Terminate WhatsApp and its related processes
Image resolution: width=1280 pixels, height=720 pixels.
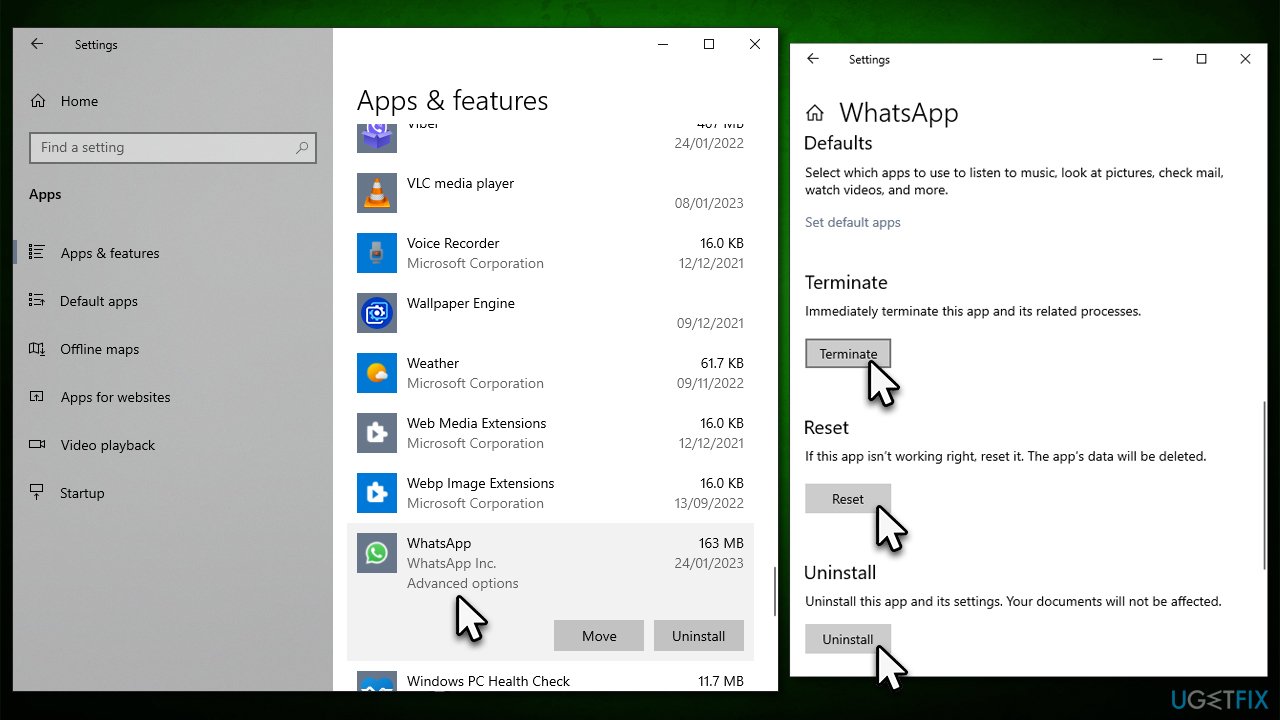click(x=847, y=353)
